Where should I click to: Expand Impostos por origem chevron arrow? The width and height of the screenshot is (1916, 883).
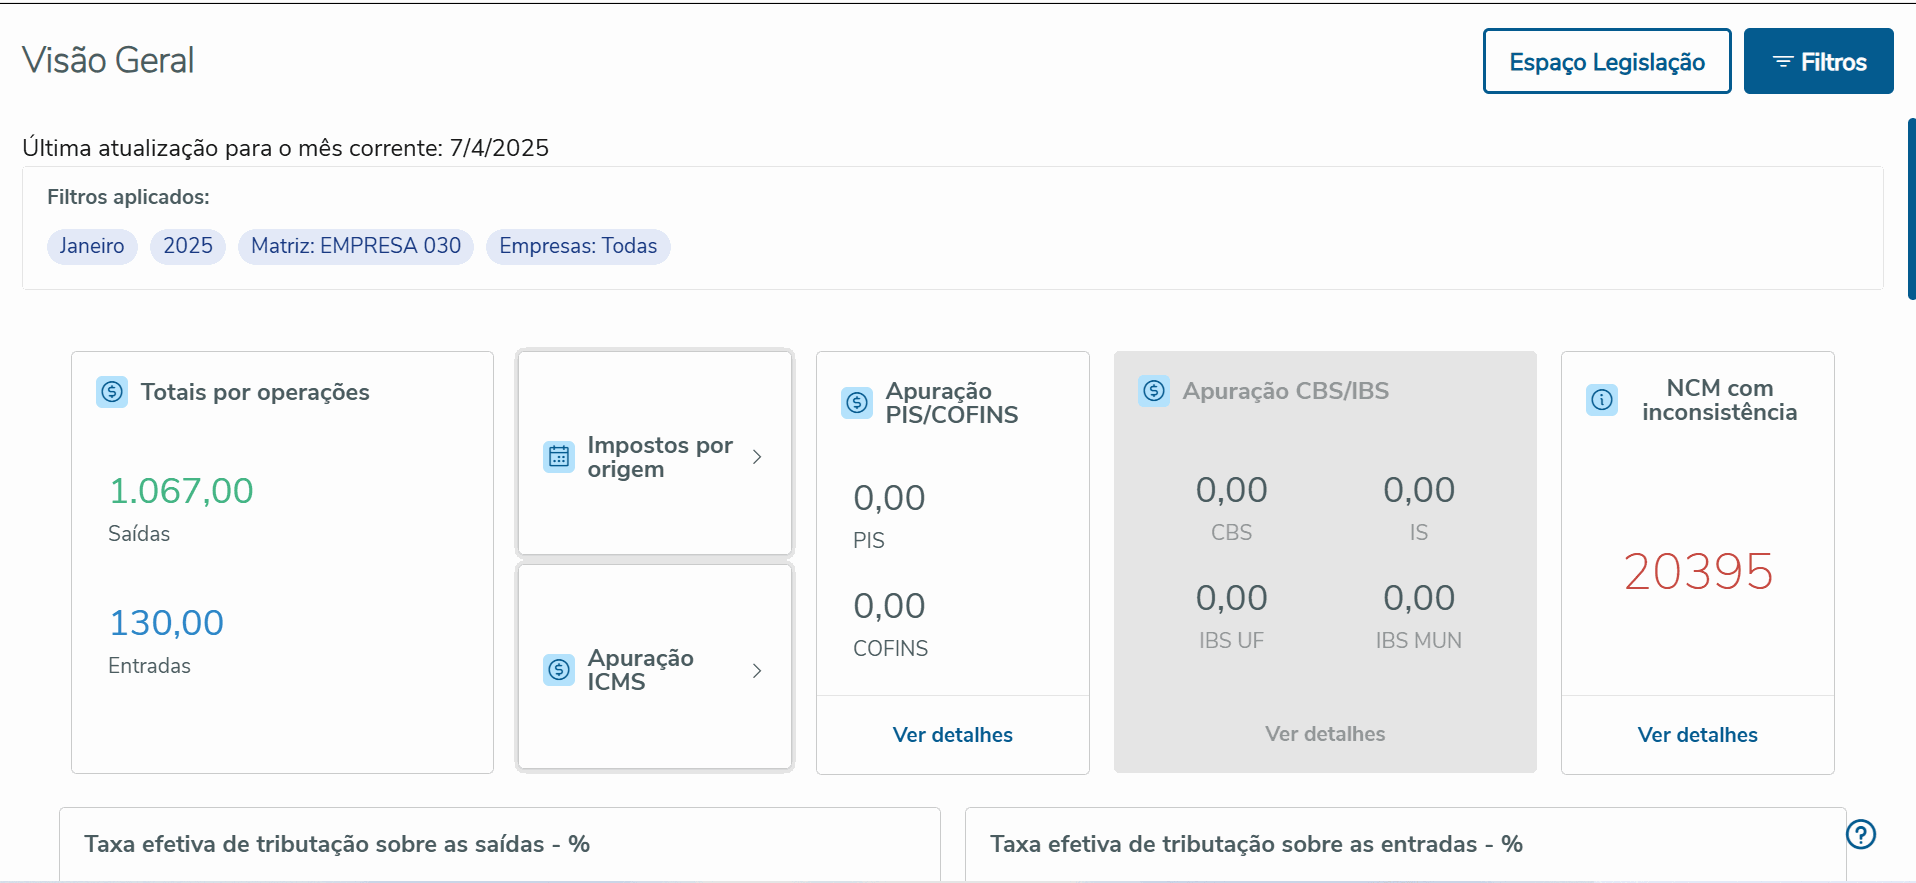coord(757,457)
